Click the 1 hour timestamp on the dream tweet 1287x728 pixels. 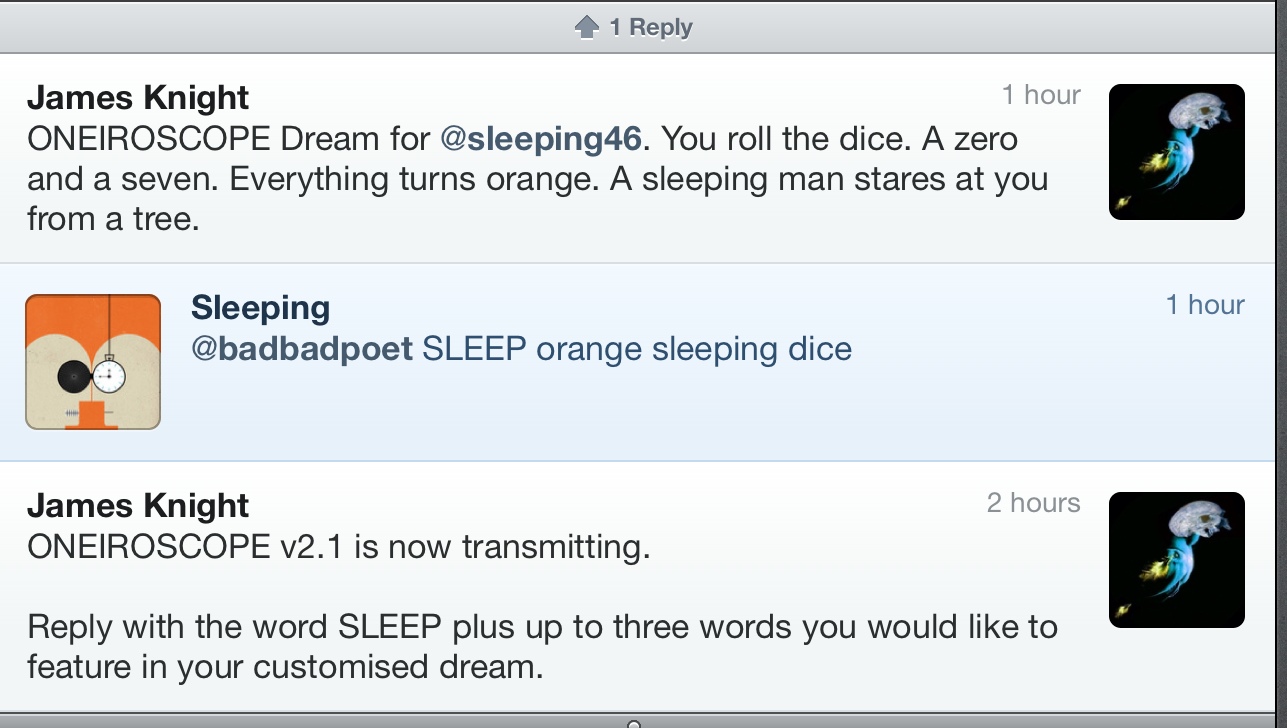tap(1041, 95)
